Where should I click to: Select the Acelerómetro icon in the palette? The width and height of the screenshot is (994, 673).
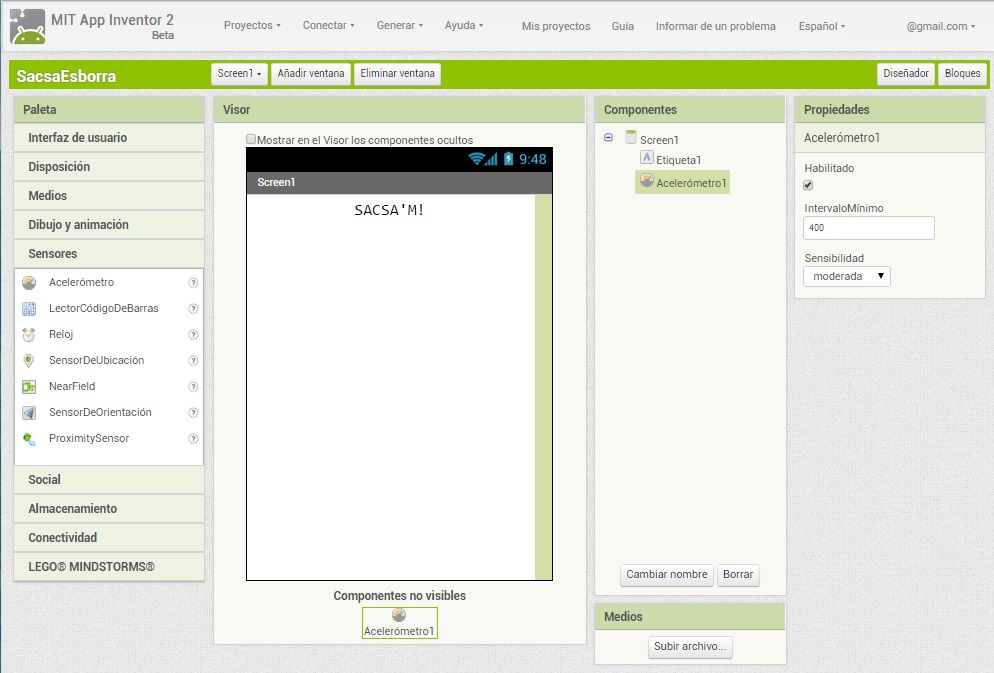29,283
